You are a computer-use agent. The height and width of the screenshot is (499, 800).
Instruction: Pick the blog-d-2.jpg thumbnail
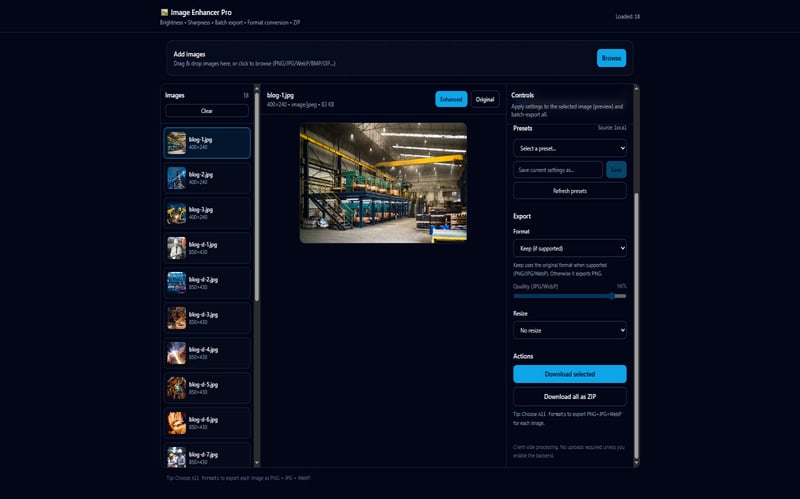click(177, 283)
